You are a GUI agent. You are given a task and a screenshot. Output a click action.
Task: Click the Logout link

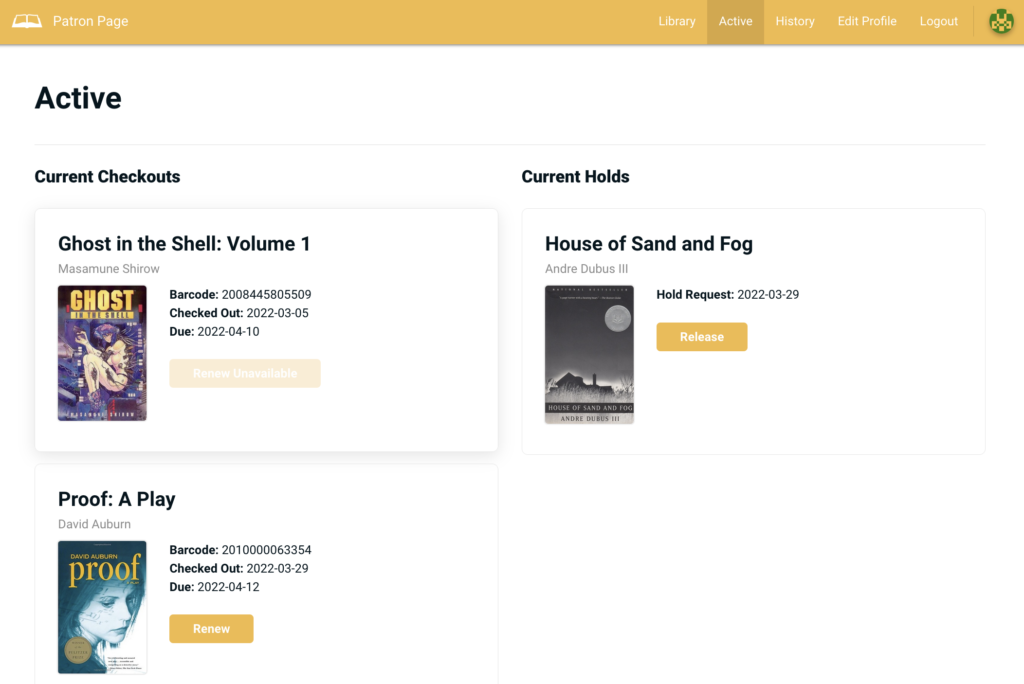click(939, 21)
